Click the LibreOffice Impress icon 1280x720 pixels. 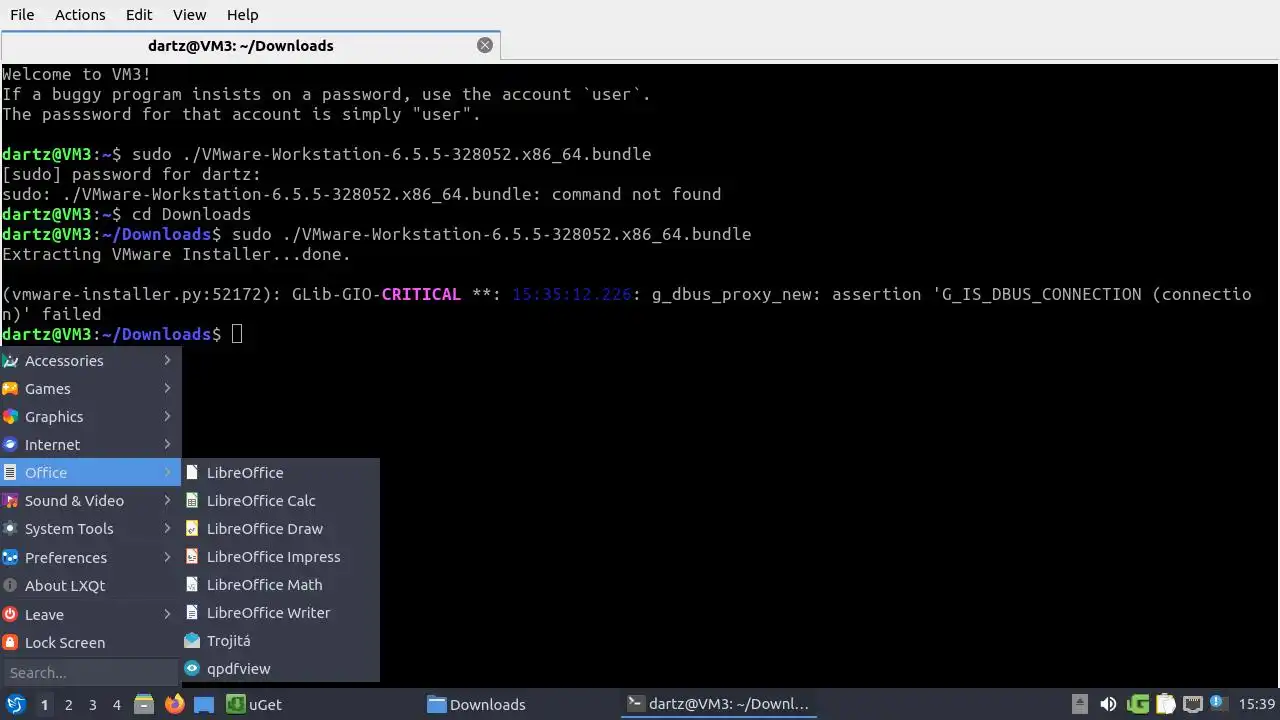click(x=192, y=556)
